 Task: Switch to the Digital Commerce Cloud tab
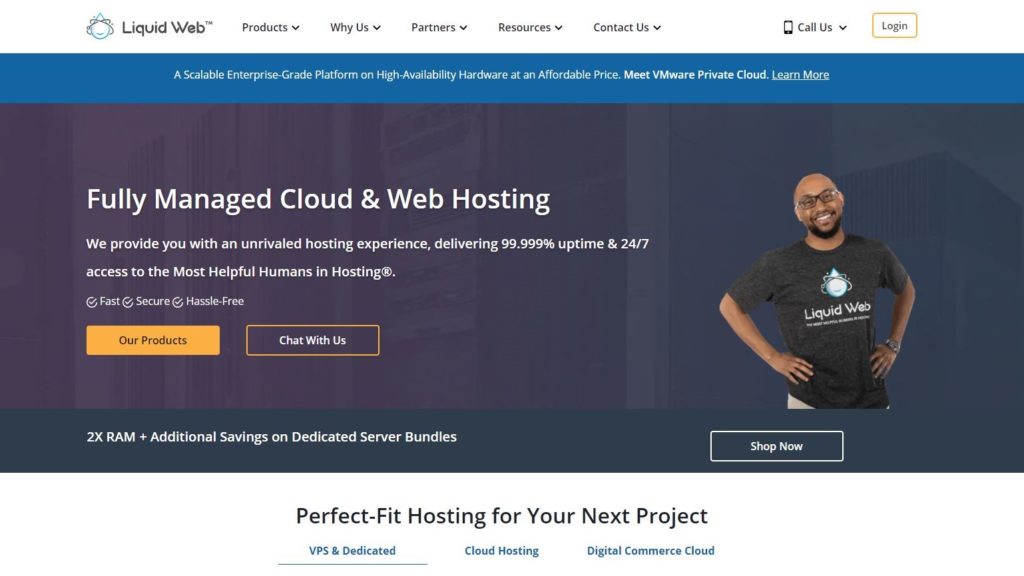[650, 551]
